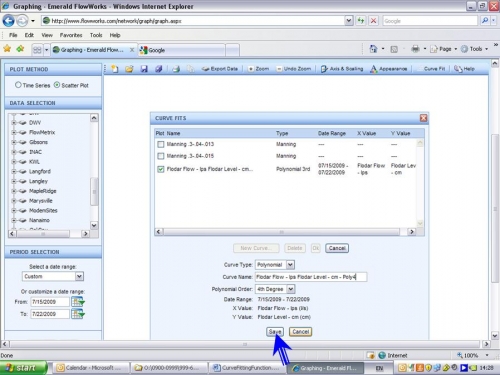
Task: Expand the Langford tree node
Action: pos(14,171)
